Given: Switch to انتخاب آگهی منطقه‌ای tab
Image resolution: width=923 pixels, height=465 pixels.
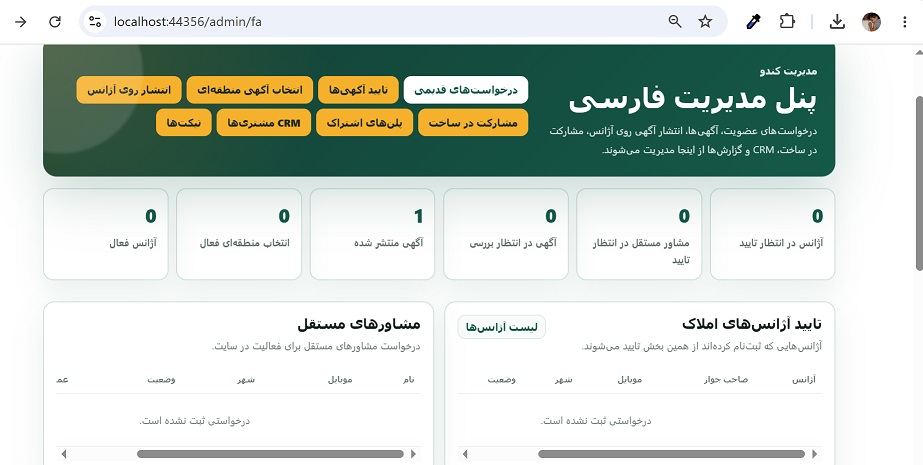Looking at the screenshot, I should click(x=250, y=90).
